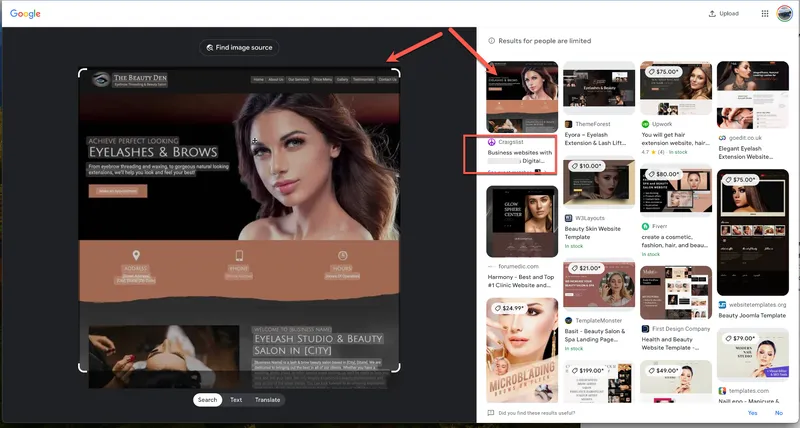Open the Harmony – Best and Top #1 Clinic link
Image resolution: width=800 pixels, height=428 pixels.
520,281
